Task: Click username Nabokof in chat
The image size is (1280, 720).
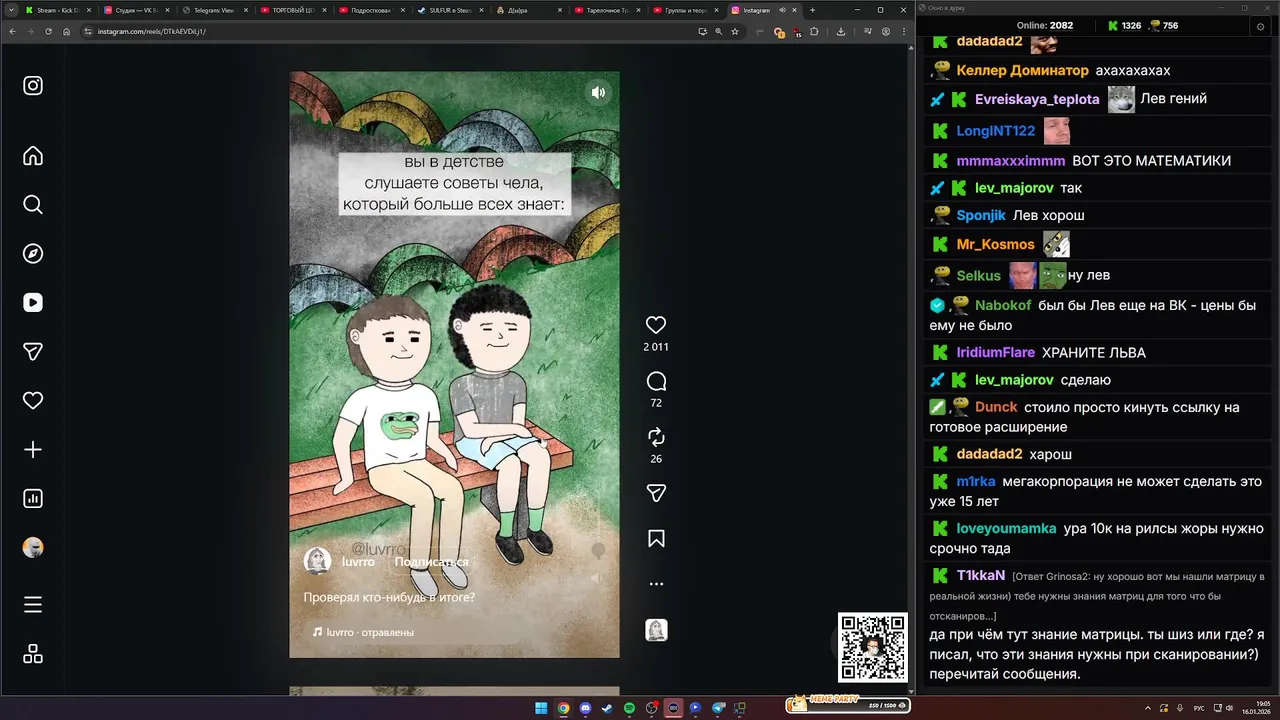Action: pos(1003,305)
